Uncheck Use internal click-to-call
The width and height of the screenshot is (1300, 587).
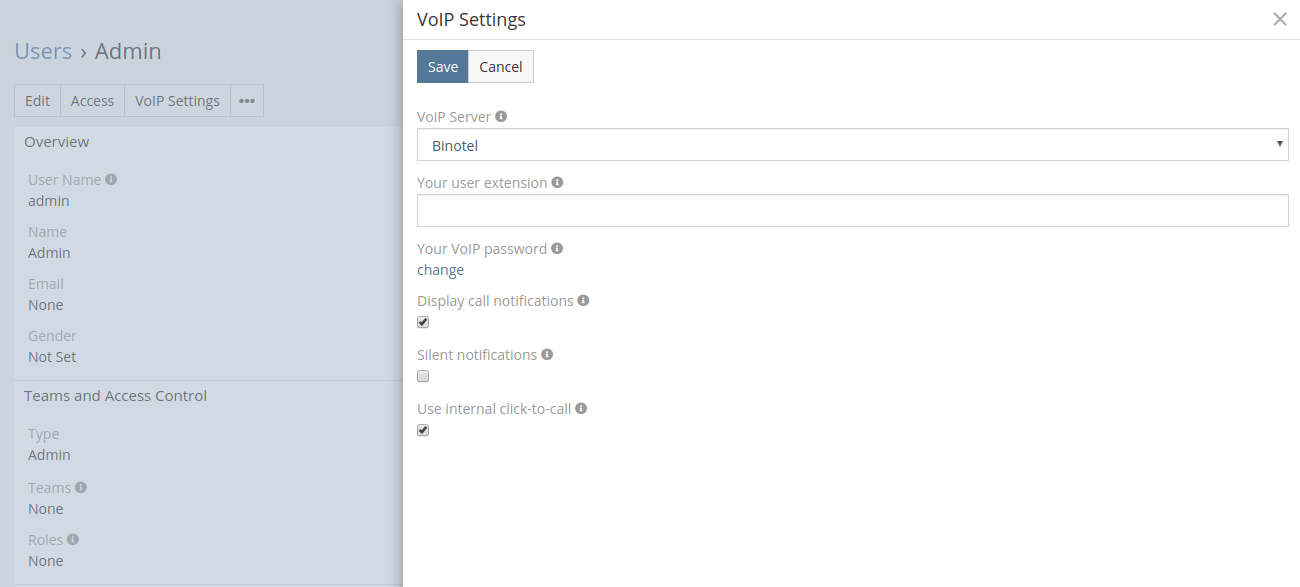tap(423, 430)
